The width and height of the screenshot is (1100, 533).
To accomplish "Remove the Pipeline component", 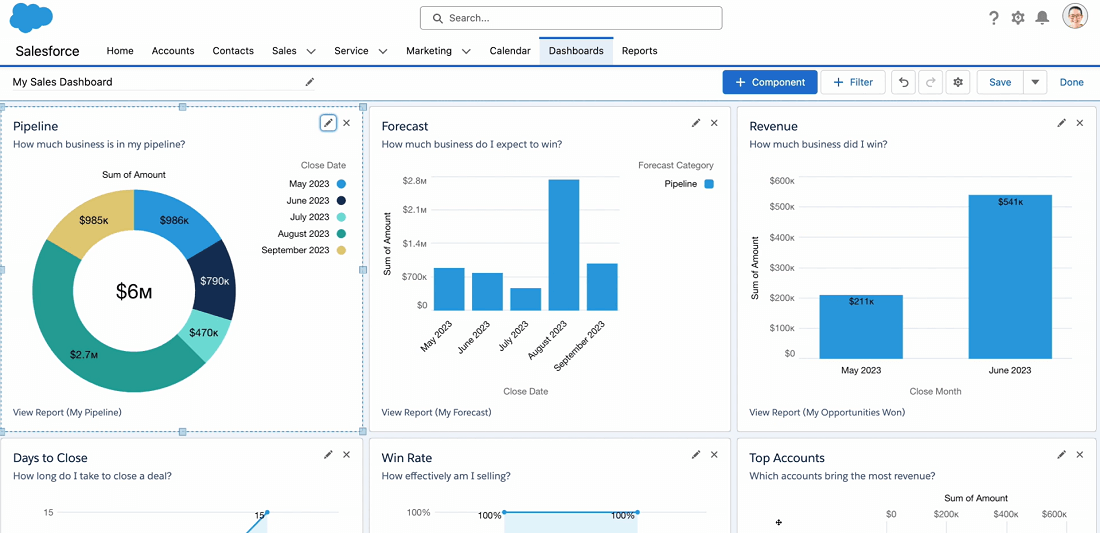I will click(347, 123).
